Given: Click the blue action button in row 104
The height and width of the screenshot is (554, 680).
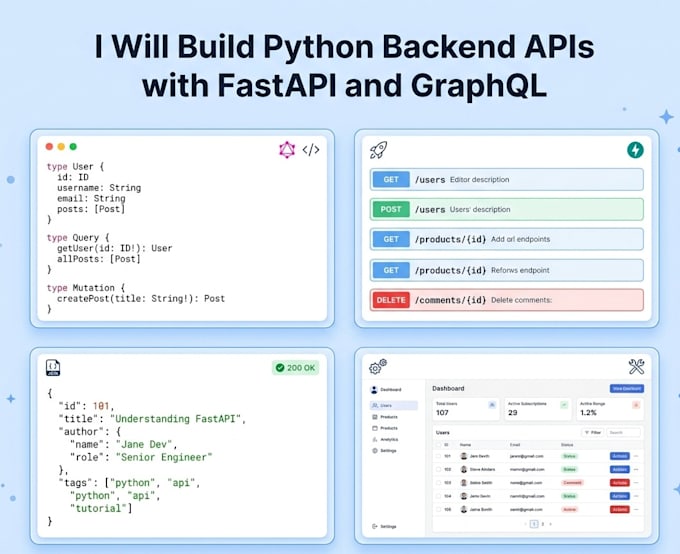Looking at the screenshot, I should click(x=620, y=496).
